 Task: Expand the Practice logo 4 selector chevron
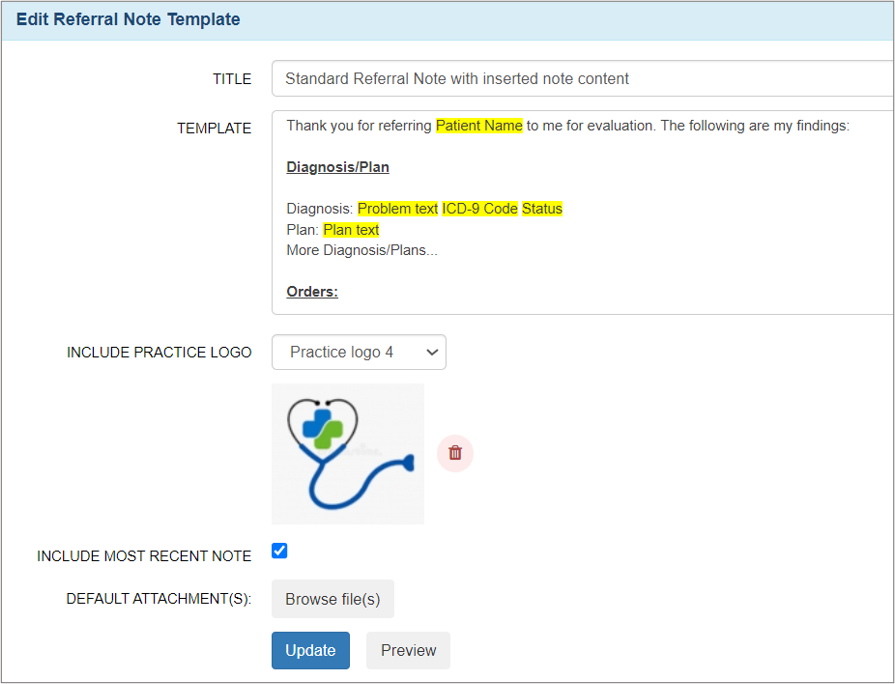tap(432, 352)
